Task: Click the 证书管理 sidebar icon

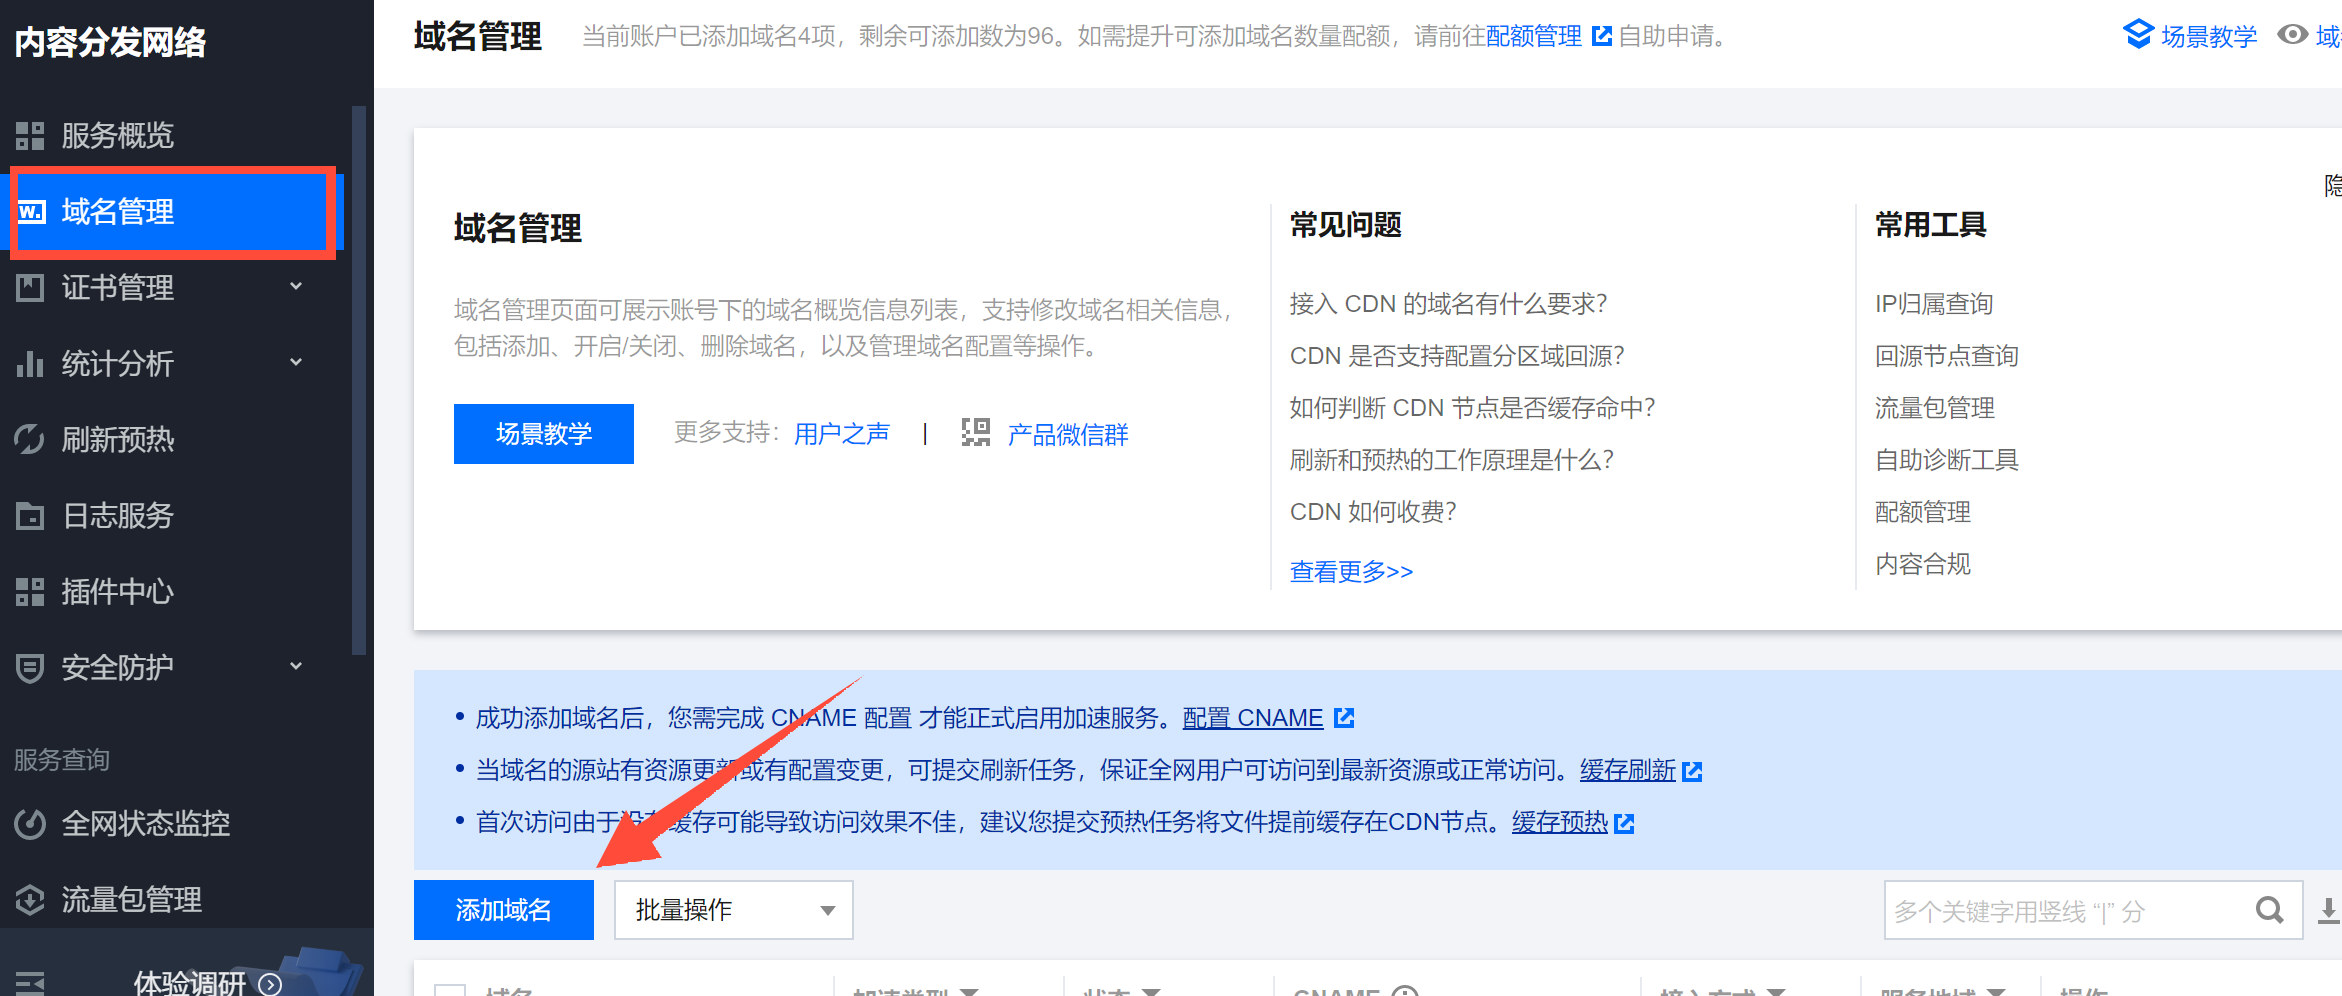Action: coord(30,287)
